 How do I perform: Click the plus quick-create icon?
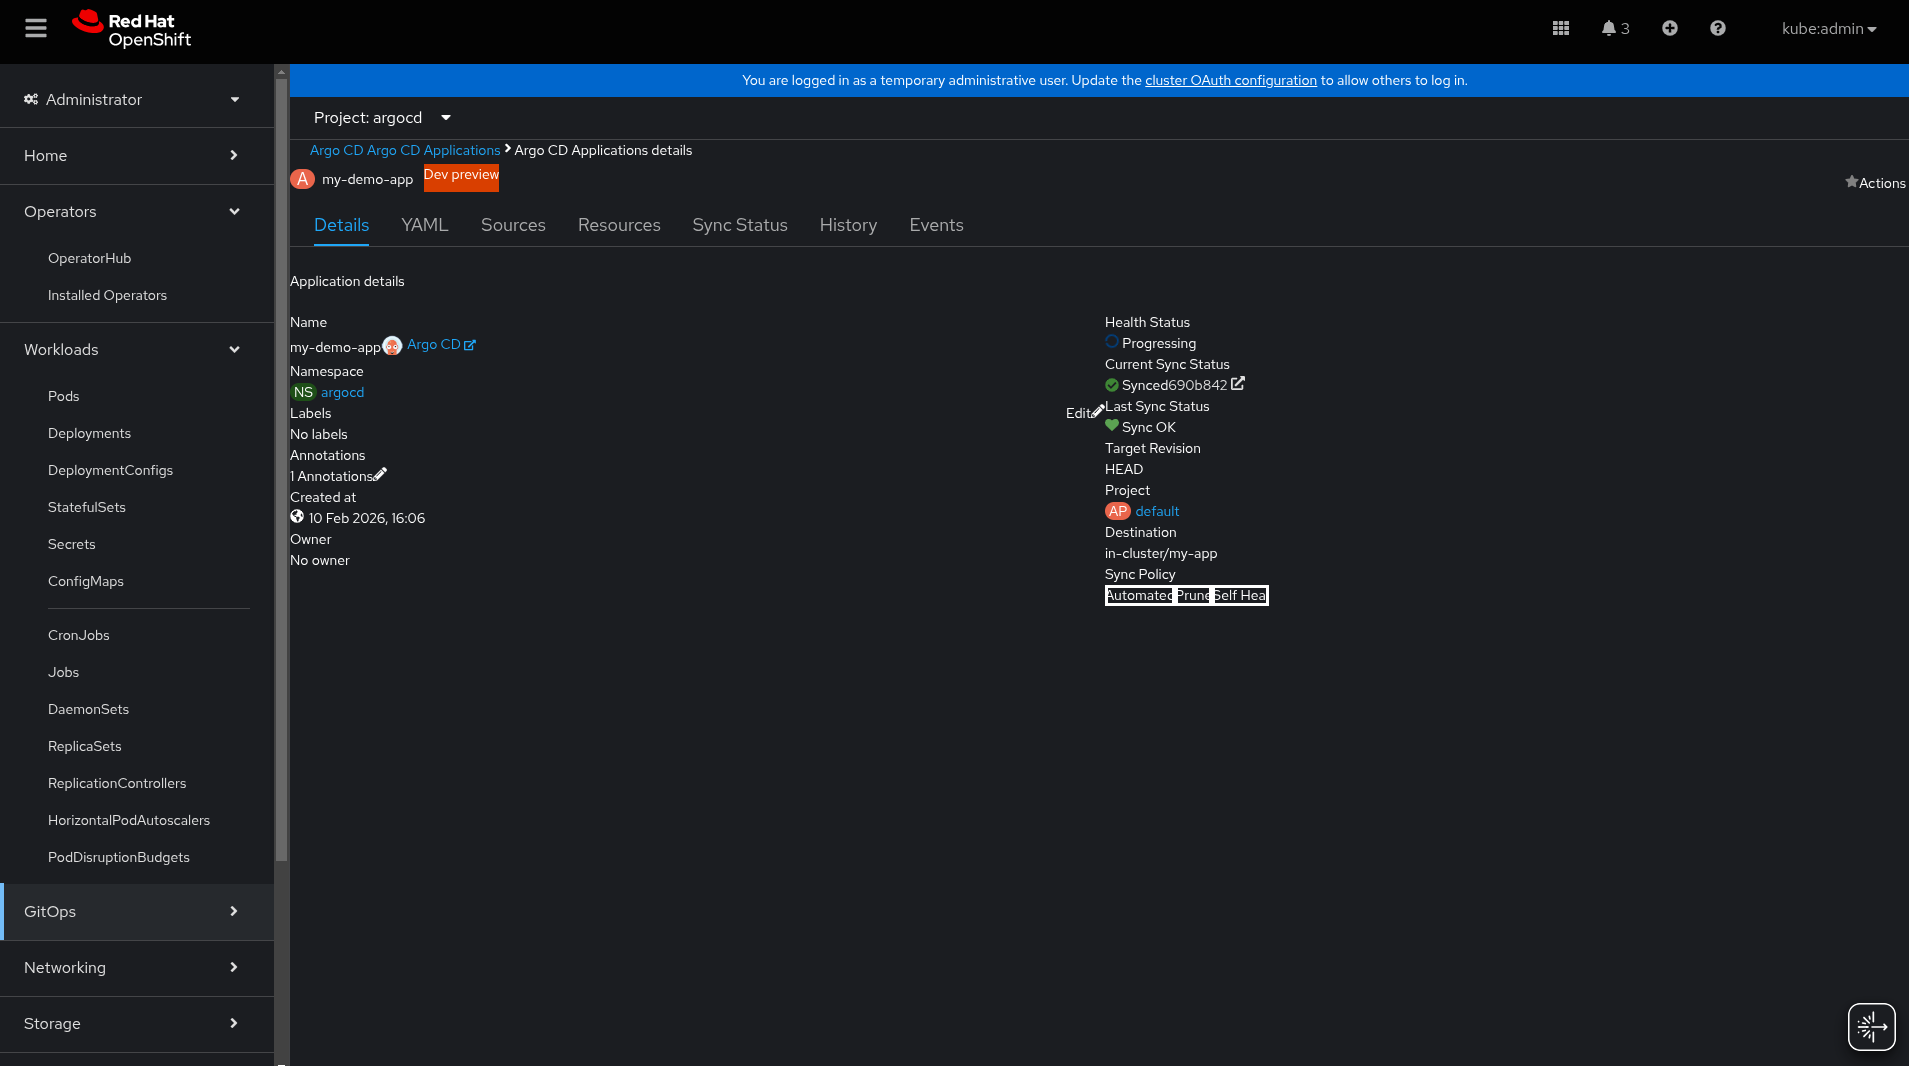coord(1670,28)
